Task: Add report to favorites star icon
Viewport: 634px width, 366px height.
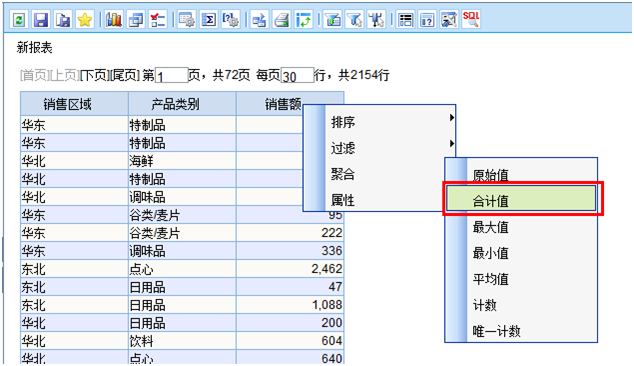Action: (85, 19)
